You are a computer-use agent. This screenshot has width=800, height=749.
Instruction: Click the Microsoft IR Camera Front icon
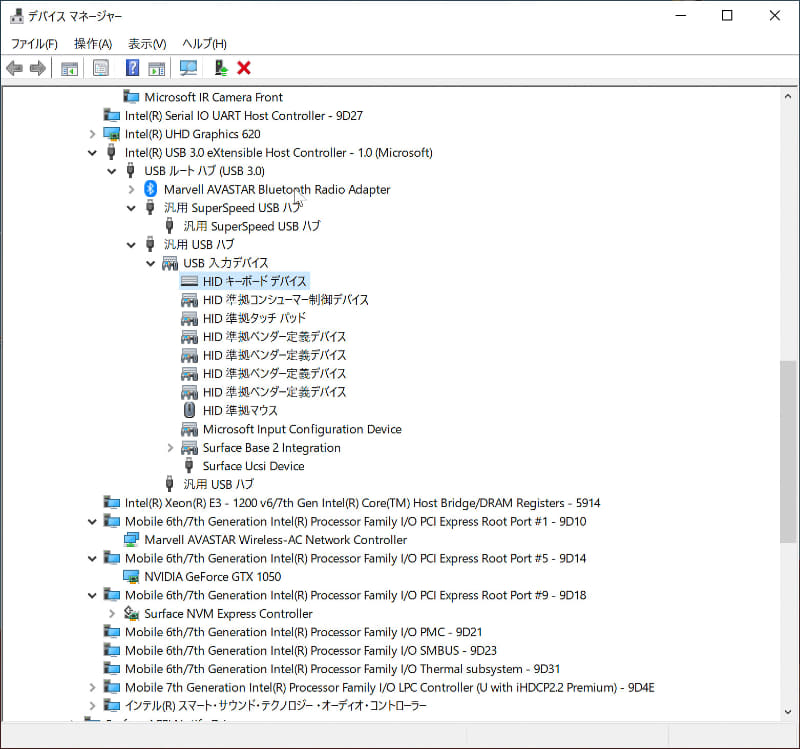131,97
